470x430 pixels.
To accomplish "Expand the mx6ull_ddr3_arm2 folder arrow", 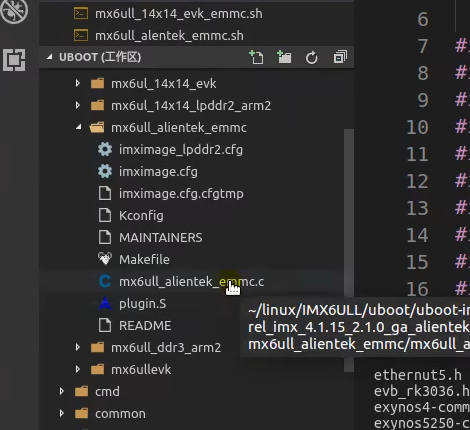I will 78,347.
